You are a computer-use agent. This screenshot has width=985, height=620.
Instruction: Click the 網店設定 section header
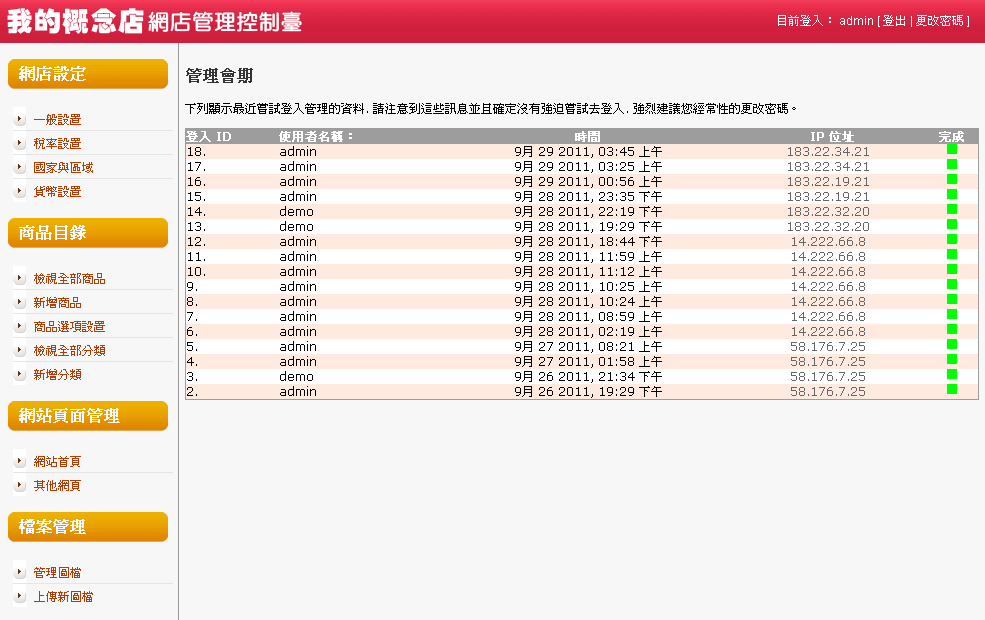(87, 74)
